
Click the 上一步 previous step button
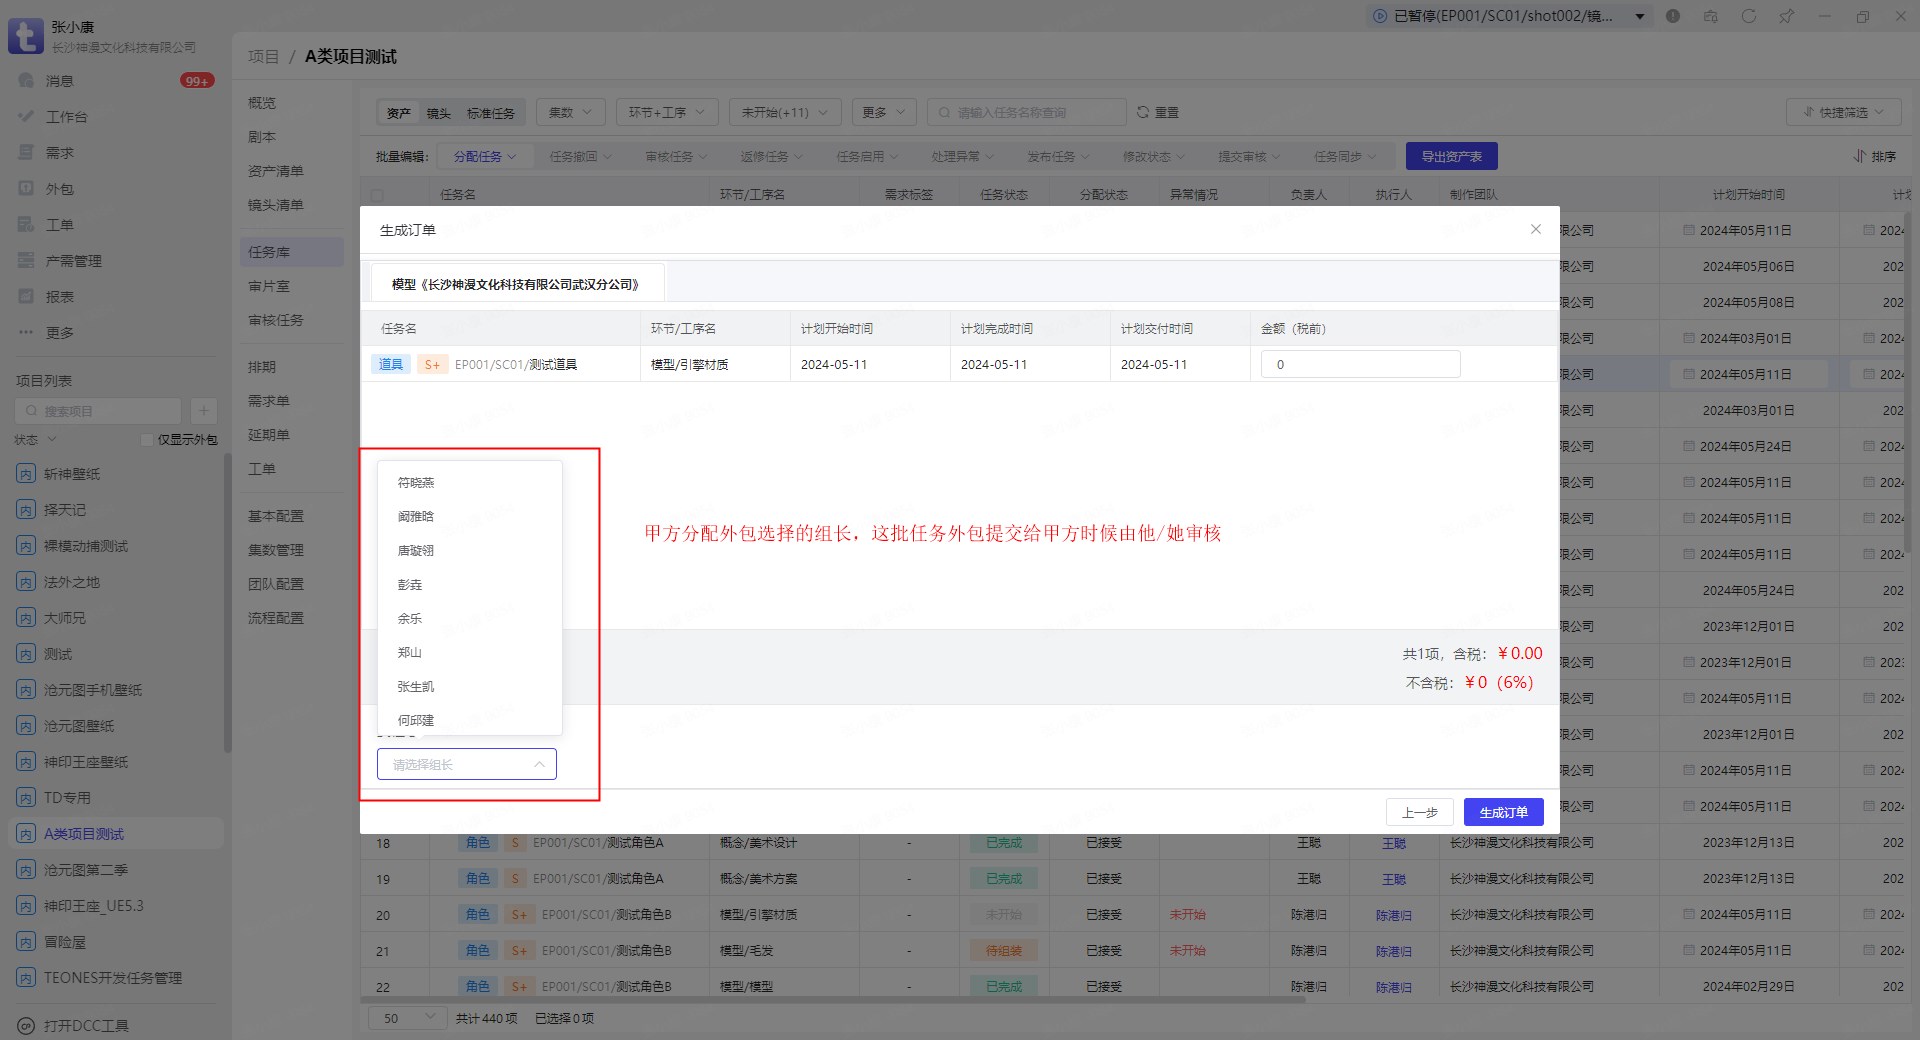[1419, 813]
